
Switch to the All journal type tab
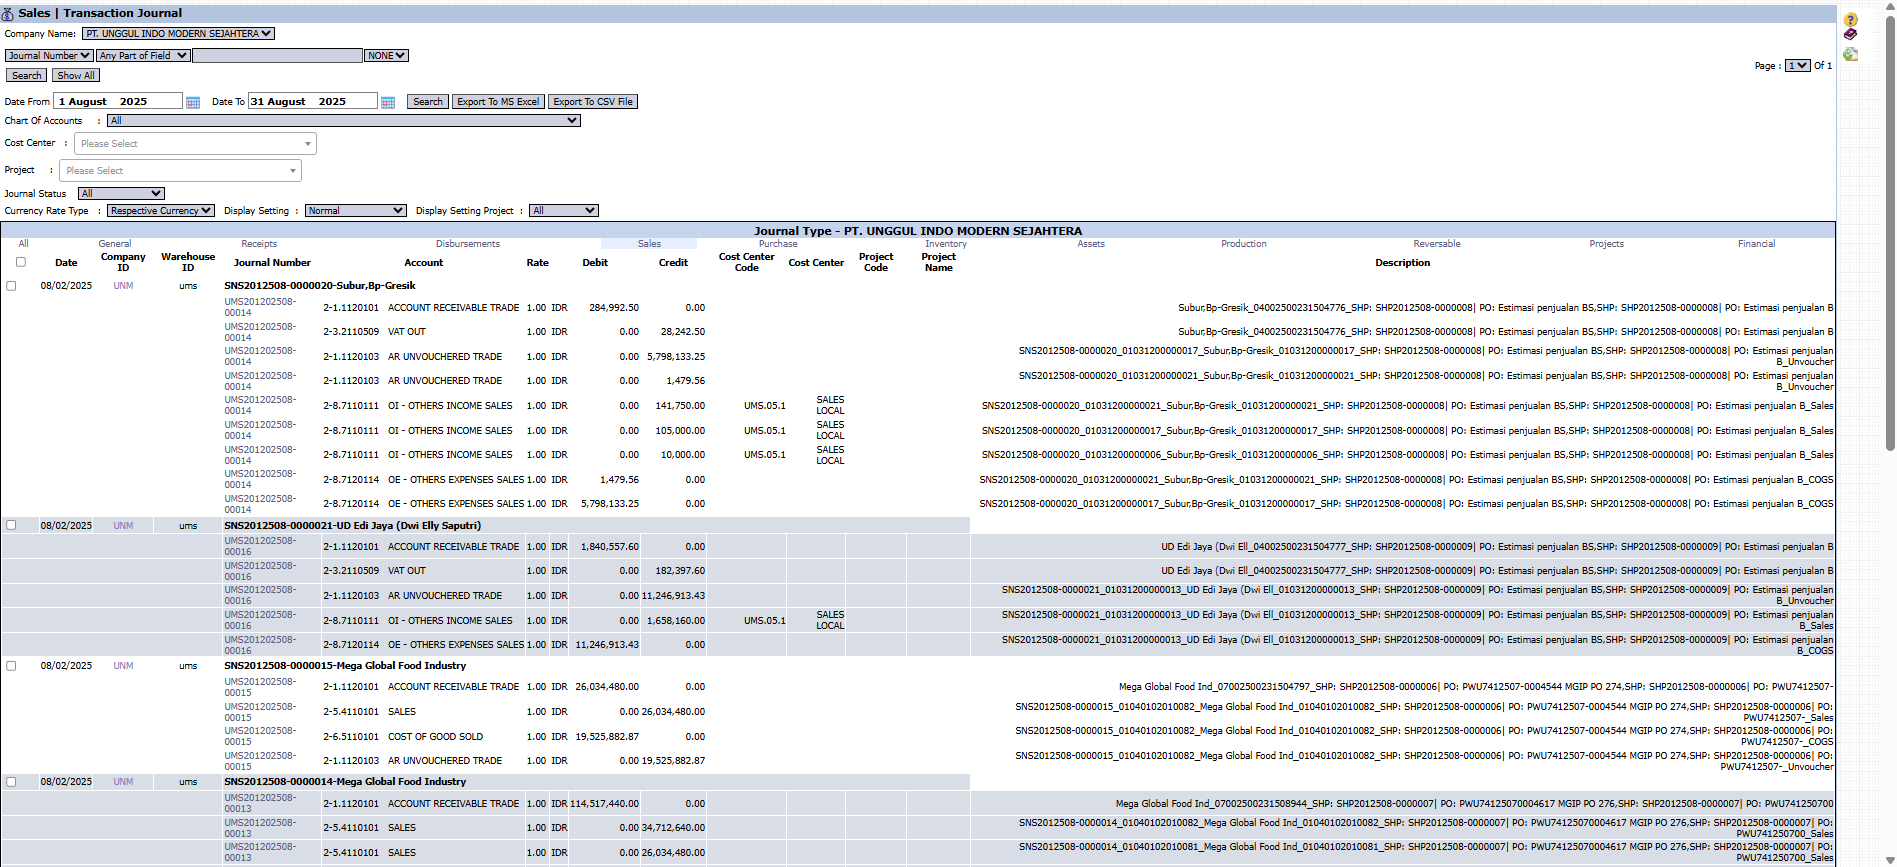tap(23, 244)
